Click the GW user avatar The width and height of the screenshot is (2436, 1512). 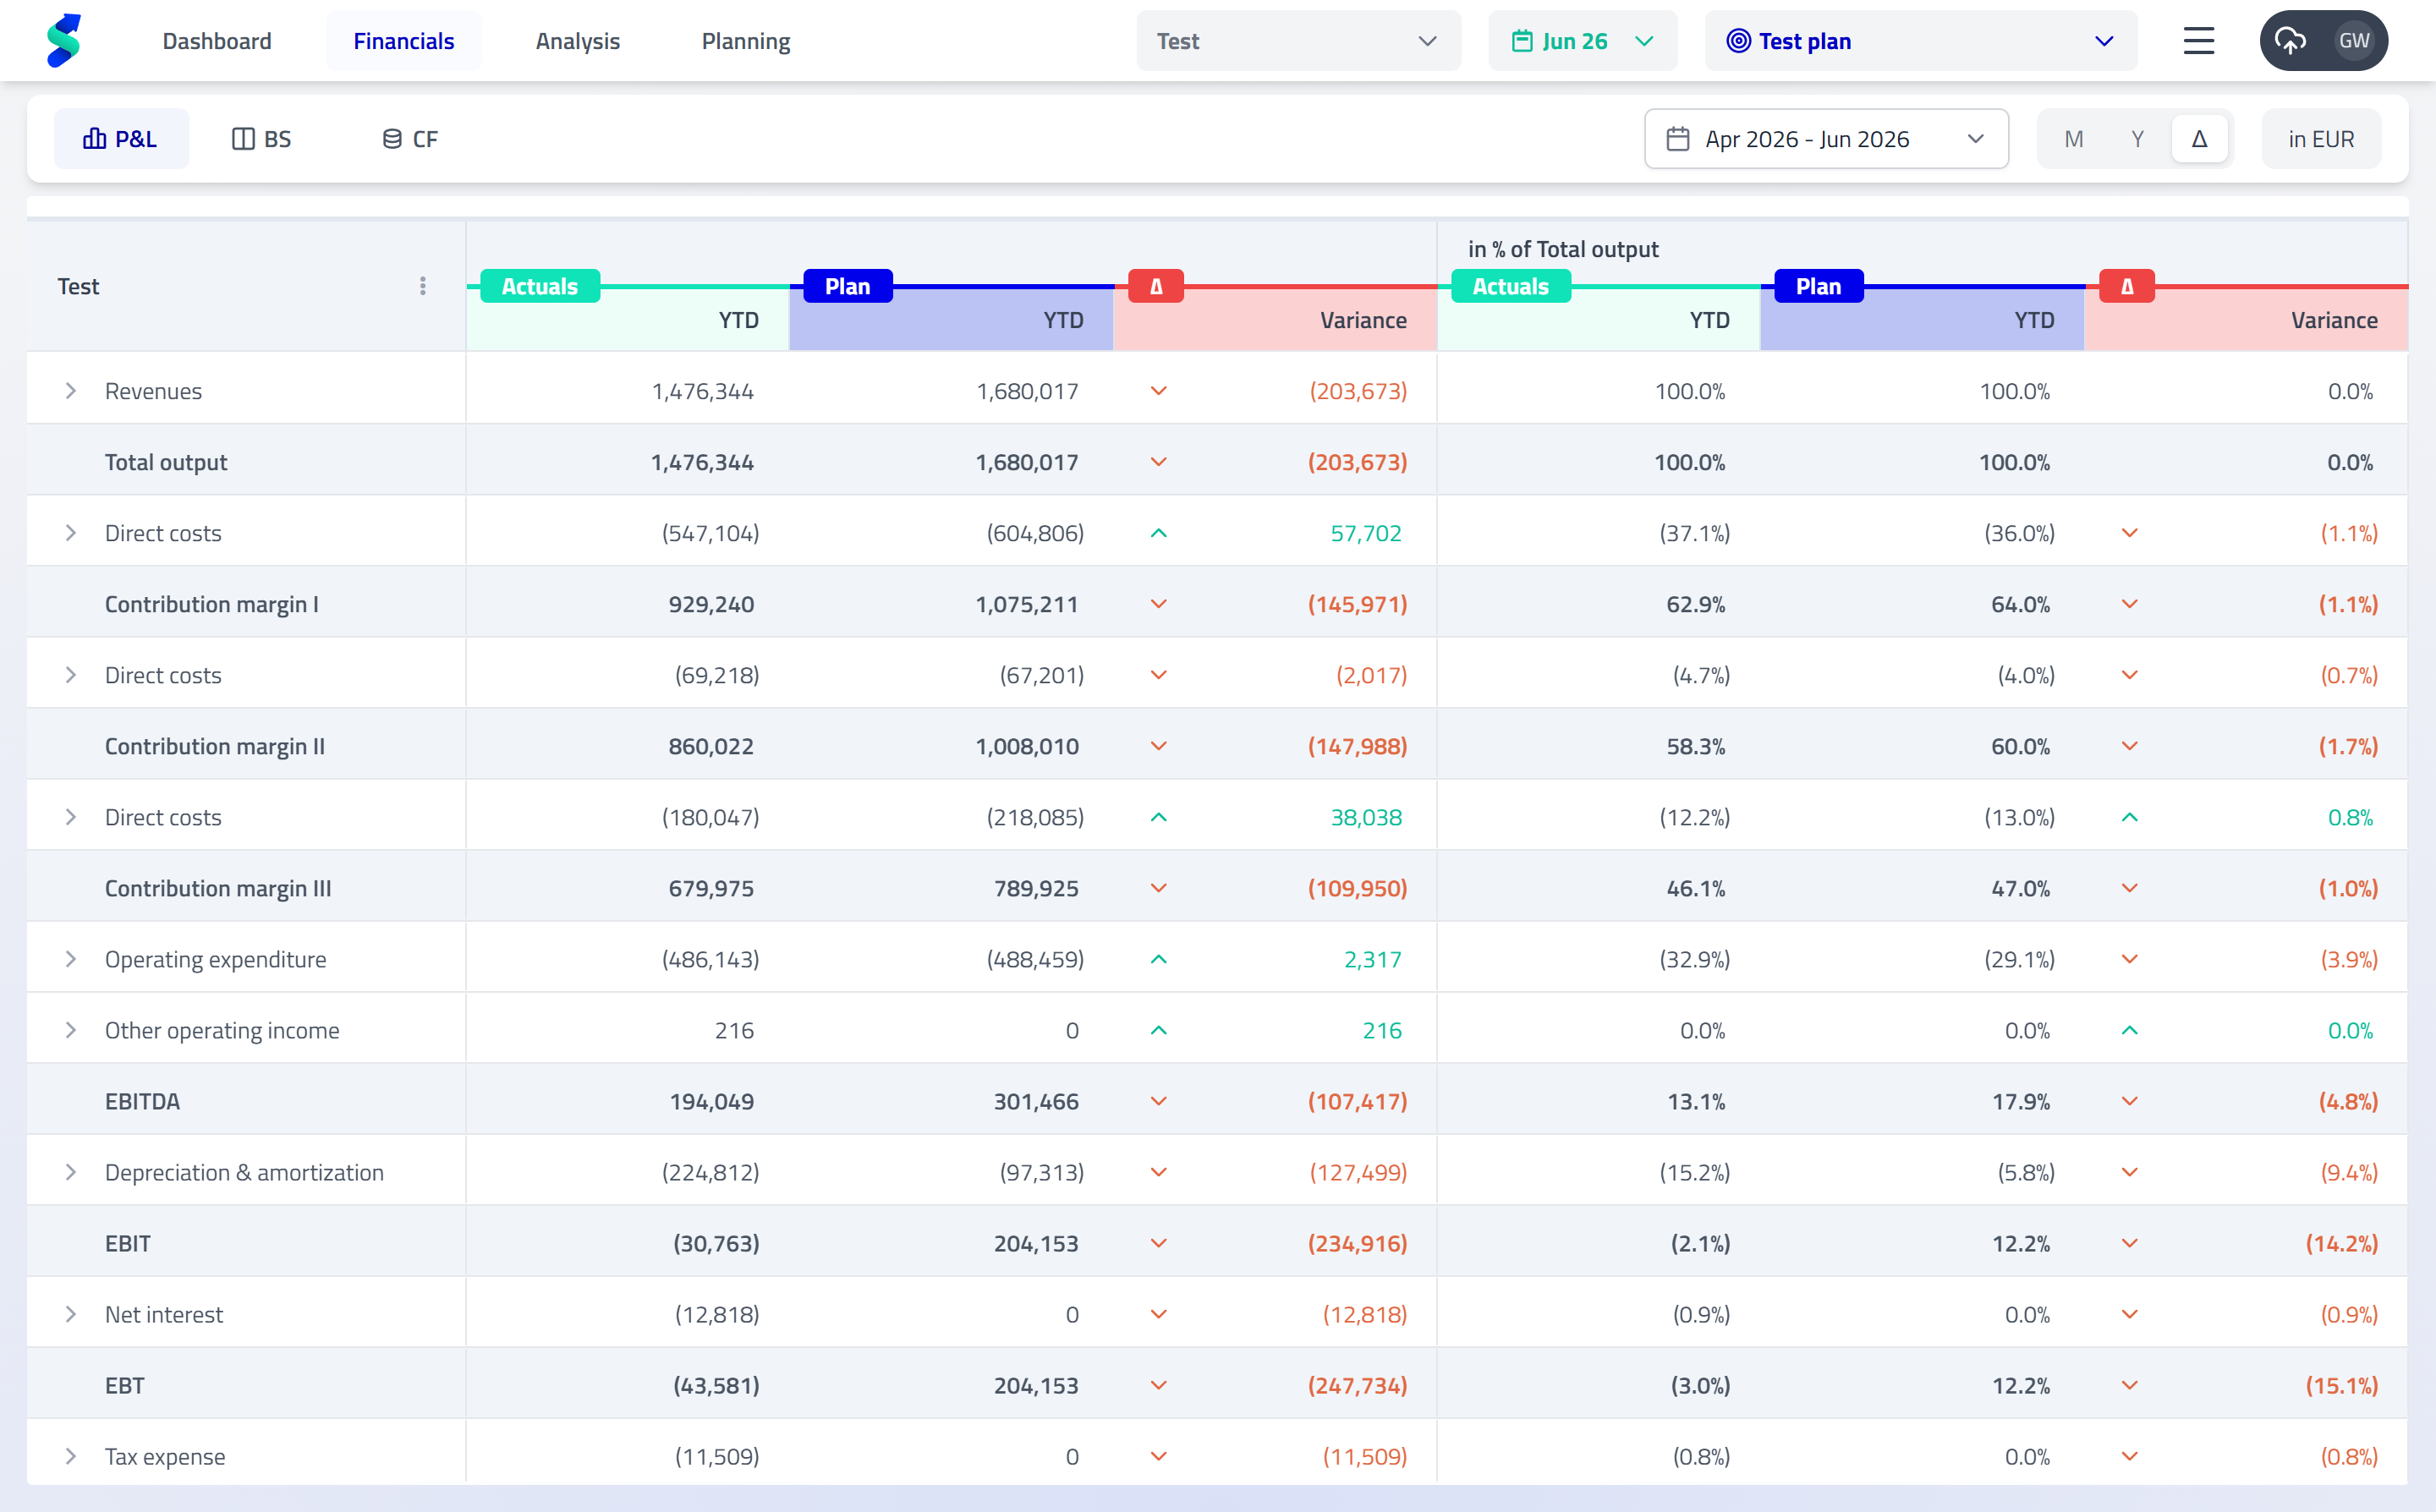[x=2353, y=41]
